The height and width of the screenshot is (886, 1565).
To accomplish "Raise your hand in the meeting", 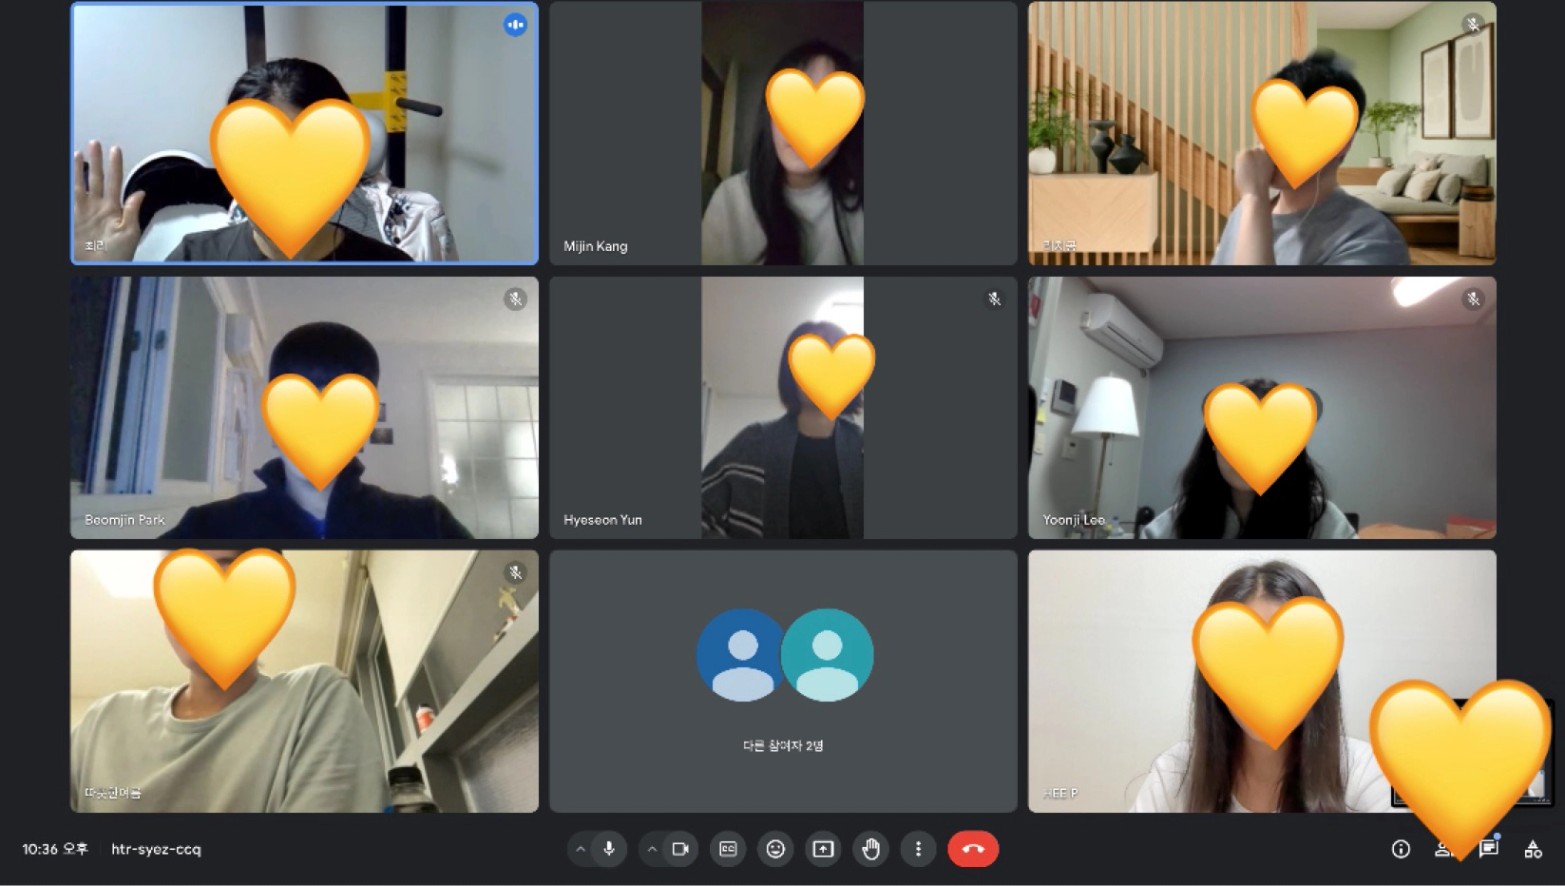I will 871,849.
